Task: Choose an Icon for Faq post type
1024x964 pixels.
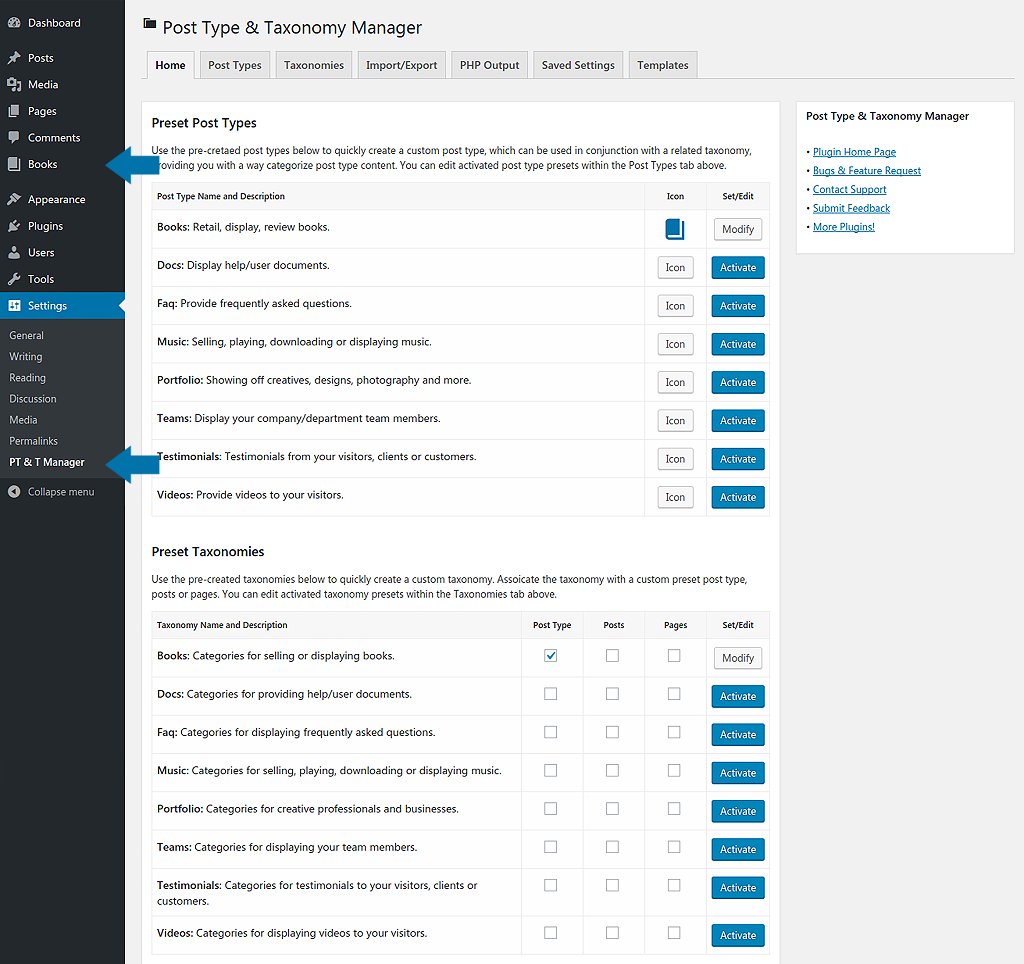Action: [x=675, y=306]
